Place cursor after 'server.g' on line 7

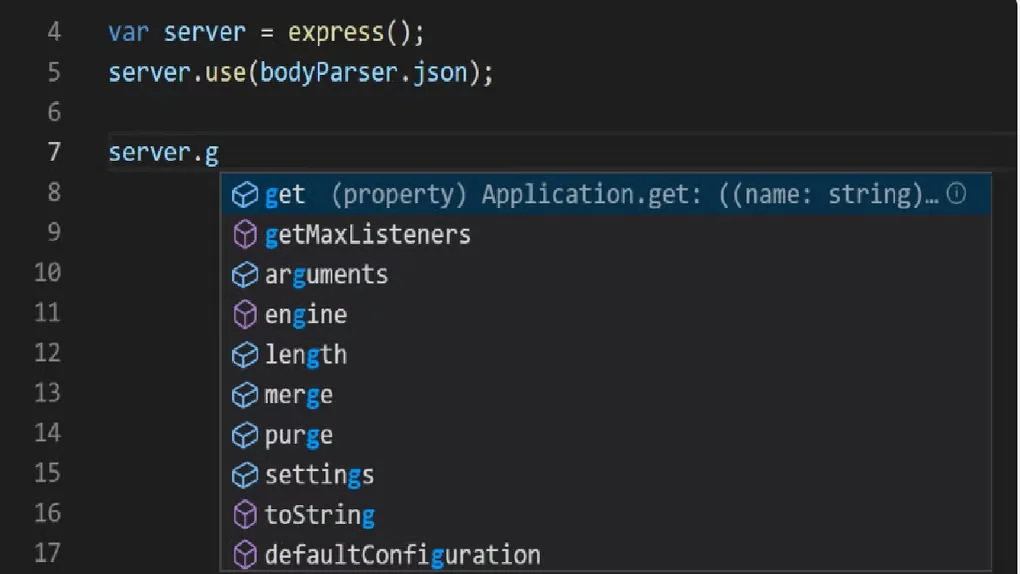(221, 153)
